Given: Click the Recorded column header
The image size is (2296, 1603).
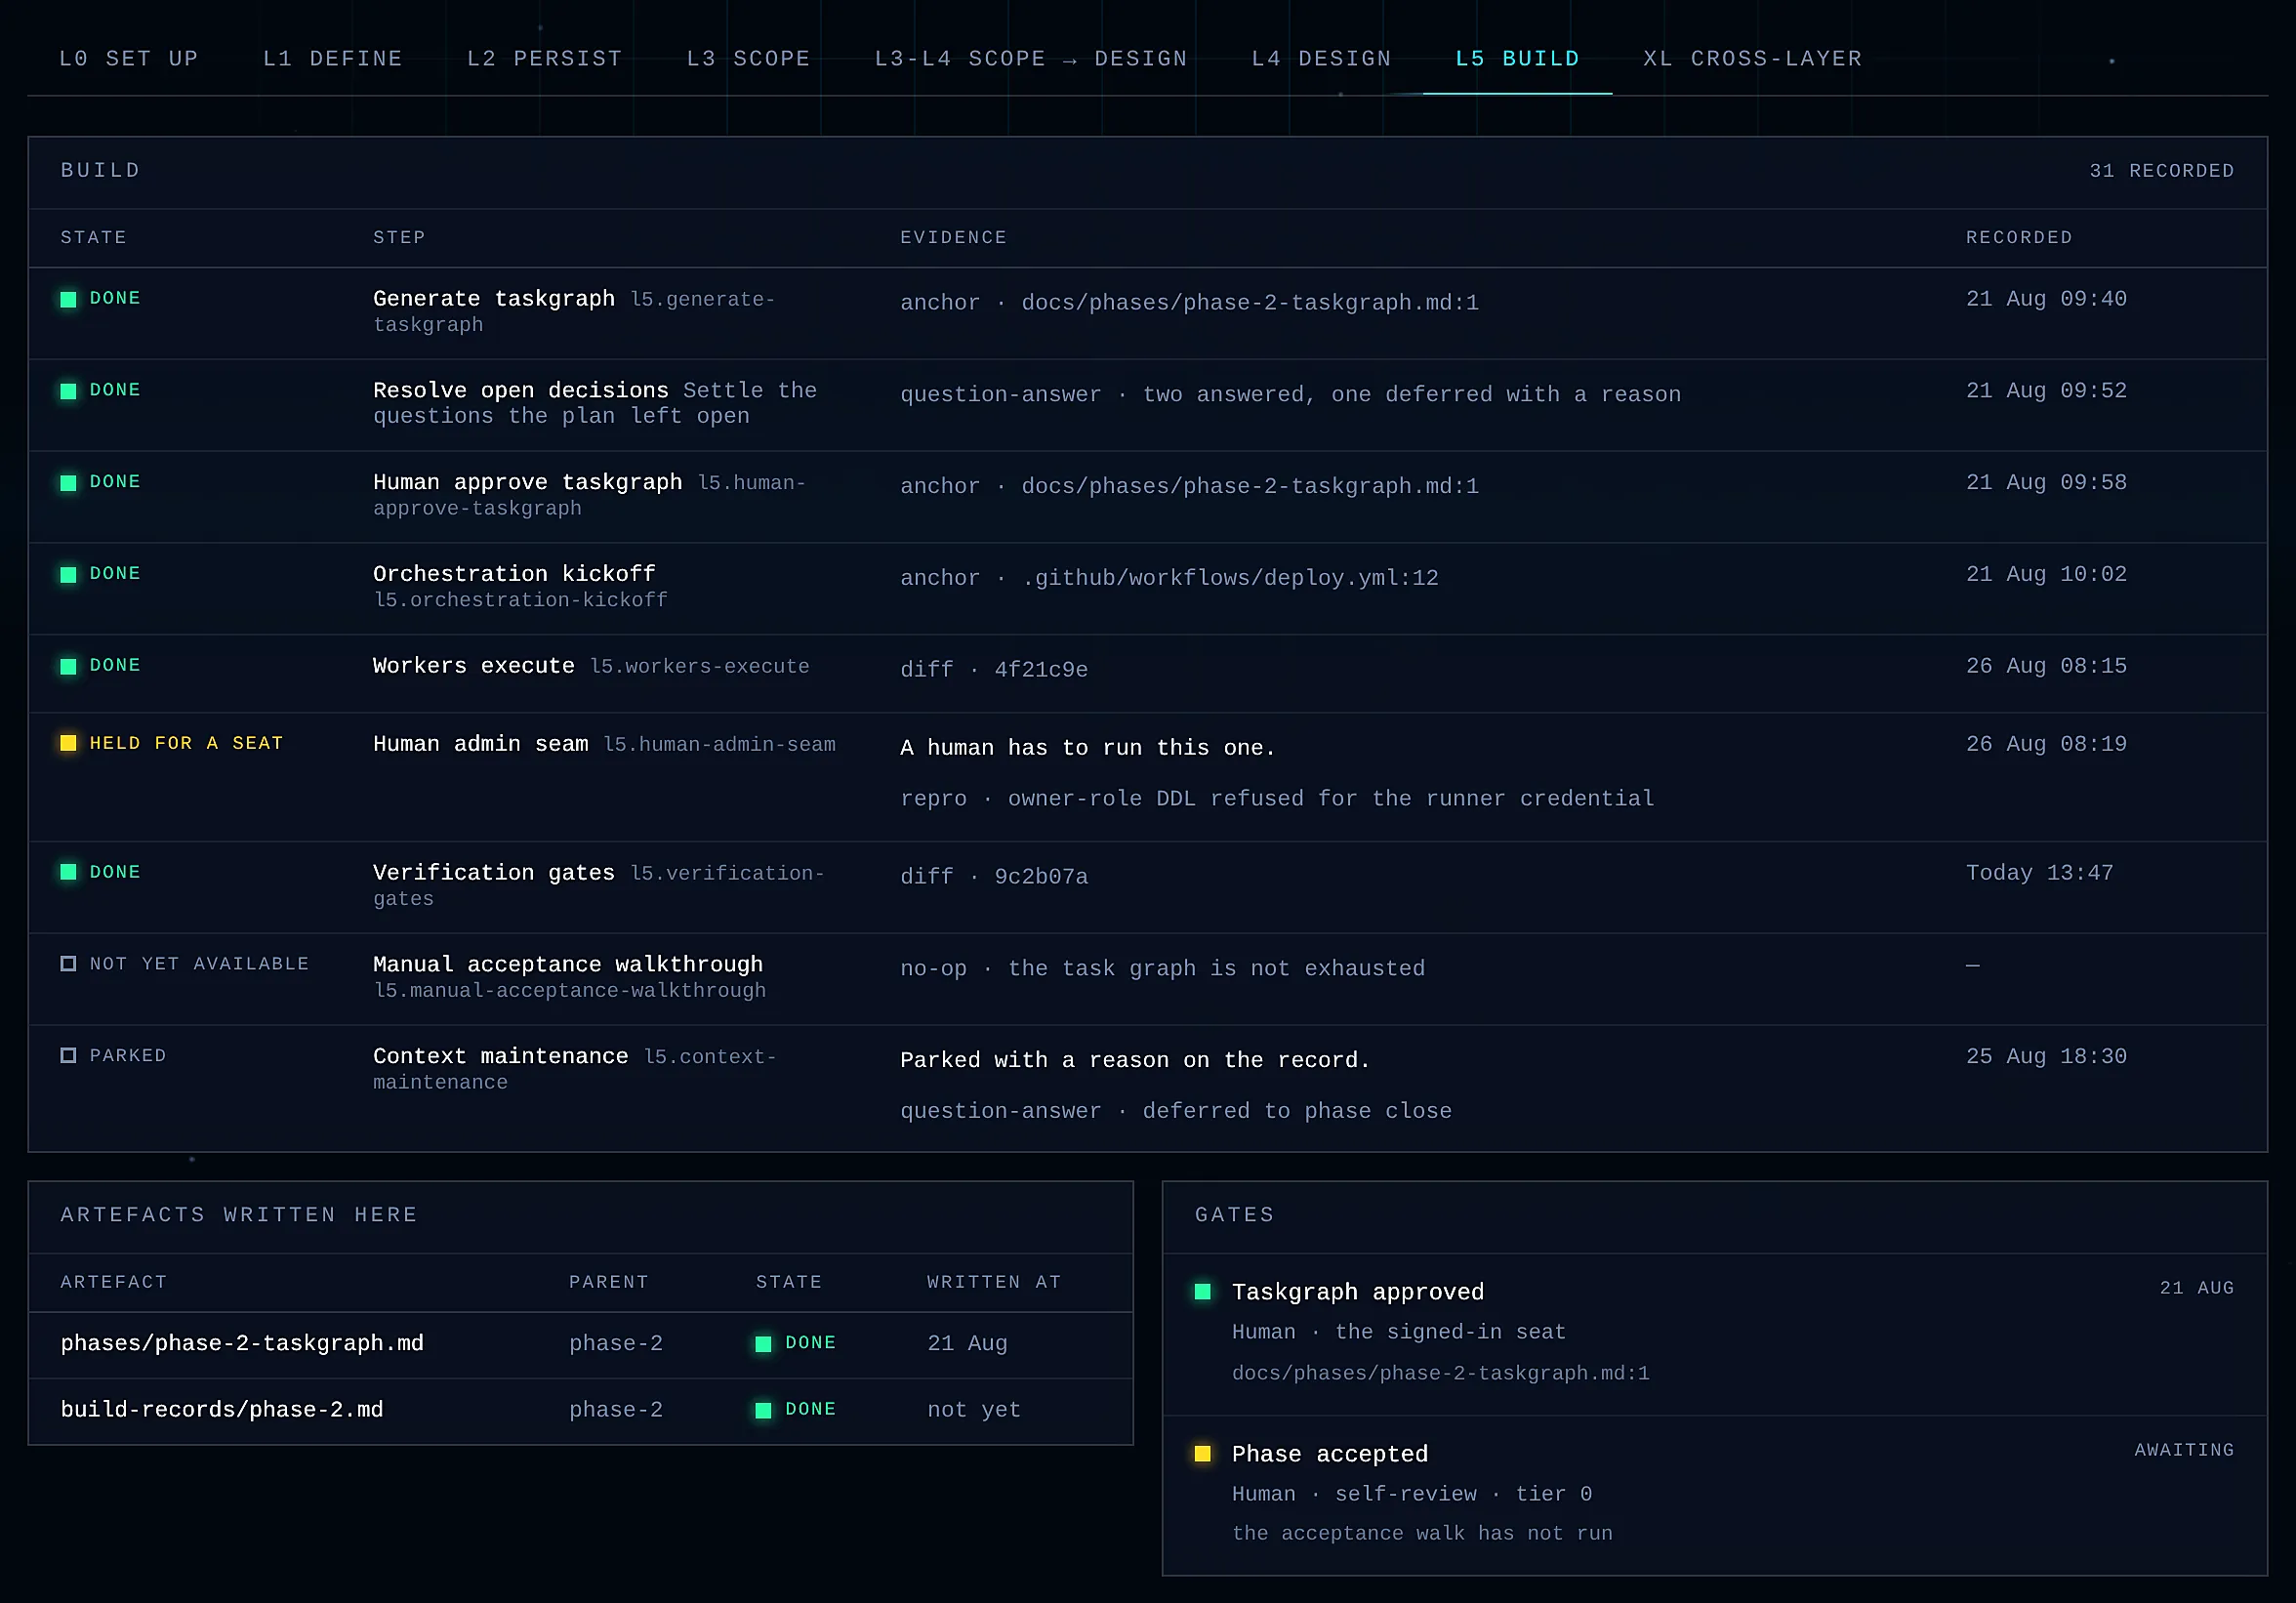Looking at the screenshot, I should [x=2019, y=238].
